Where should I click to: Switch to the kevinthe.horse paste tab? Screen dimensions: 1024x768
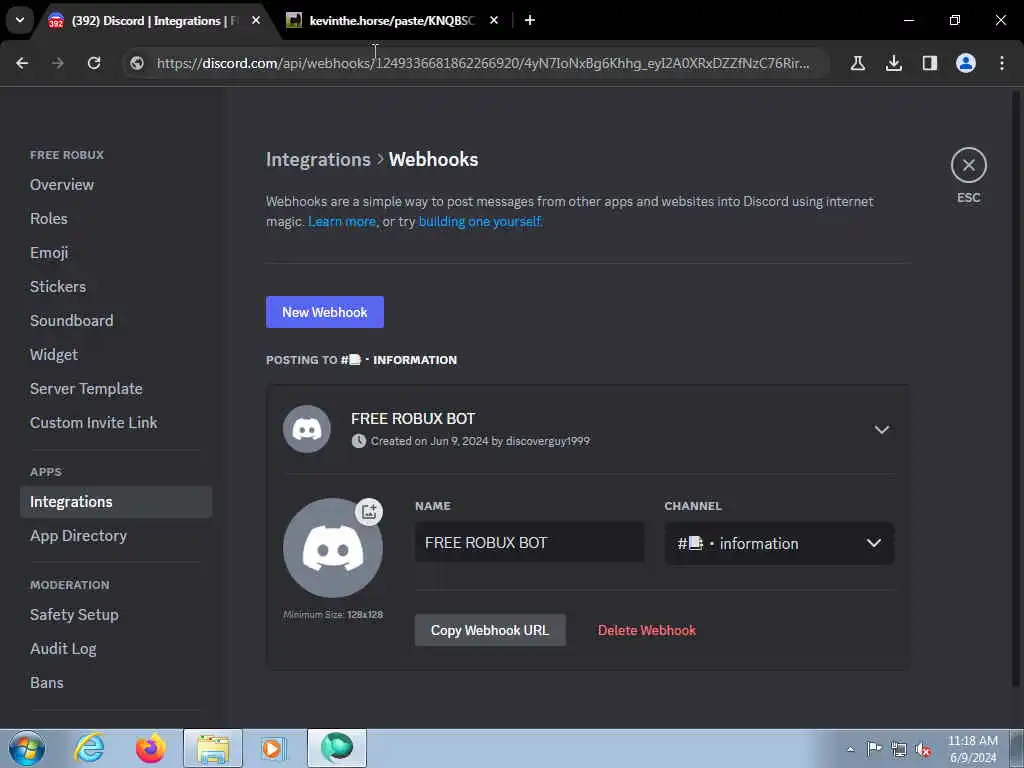[x=392, y=20]
